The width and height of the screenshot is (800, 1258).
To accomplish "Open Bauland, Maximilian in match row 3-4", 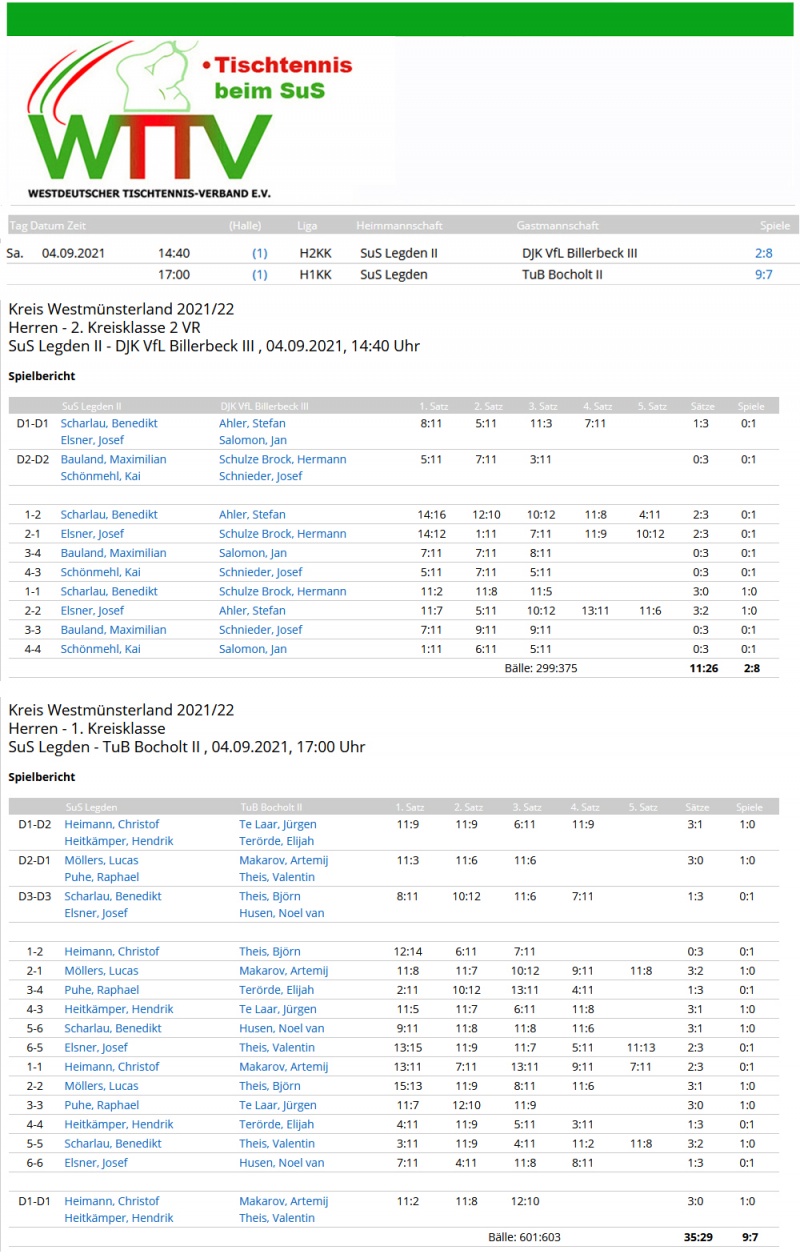I will [113, 553].
